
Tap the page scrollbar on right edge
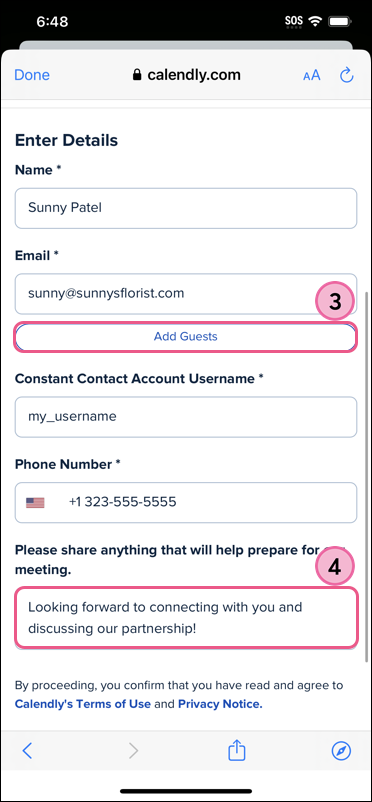pos(365,476)
